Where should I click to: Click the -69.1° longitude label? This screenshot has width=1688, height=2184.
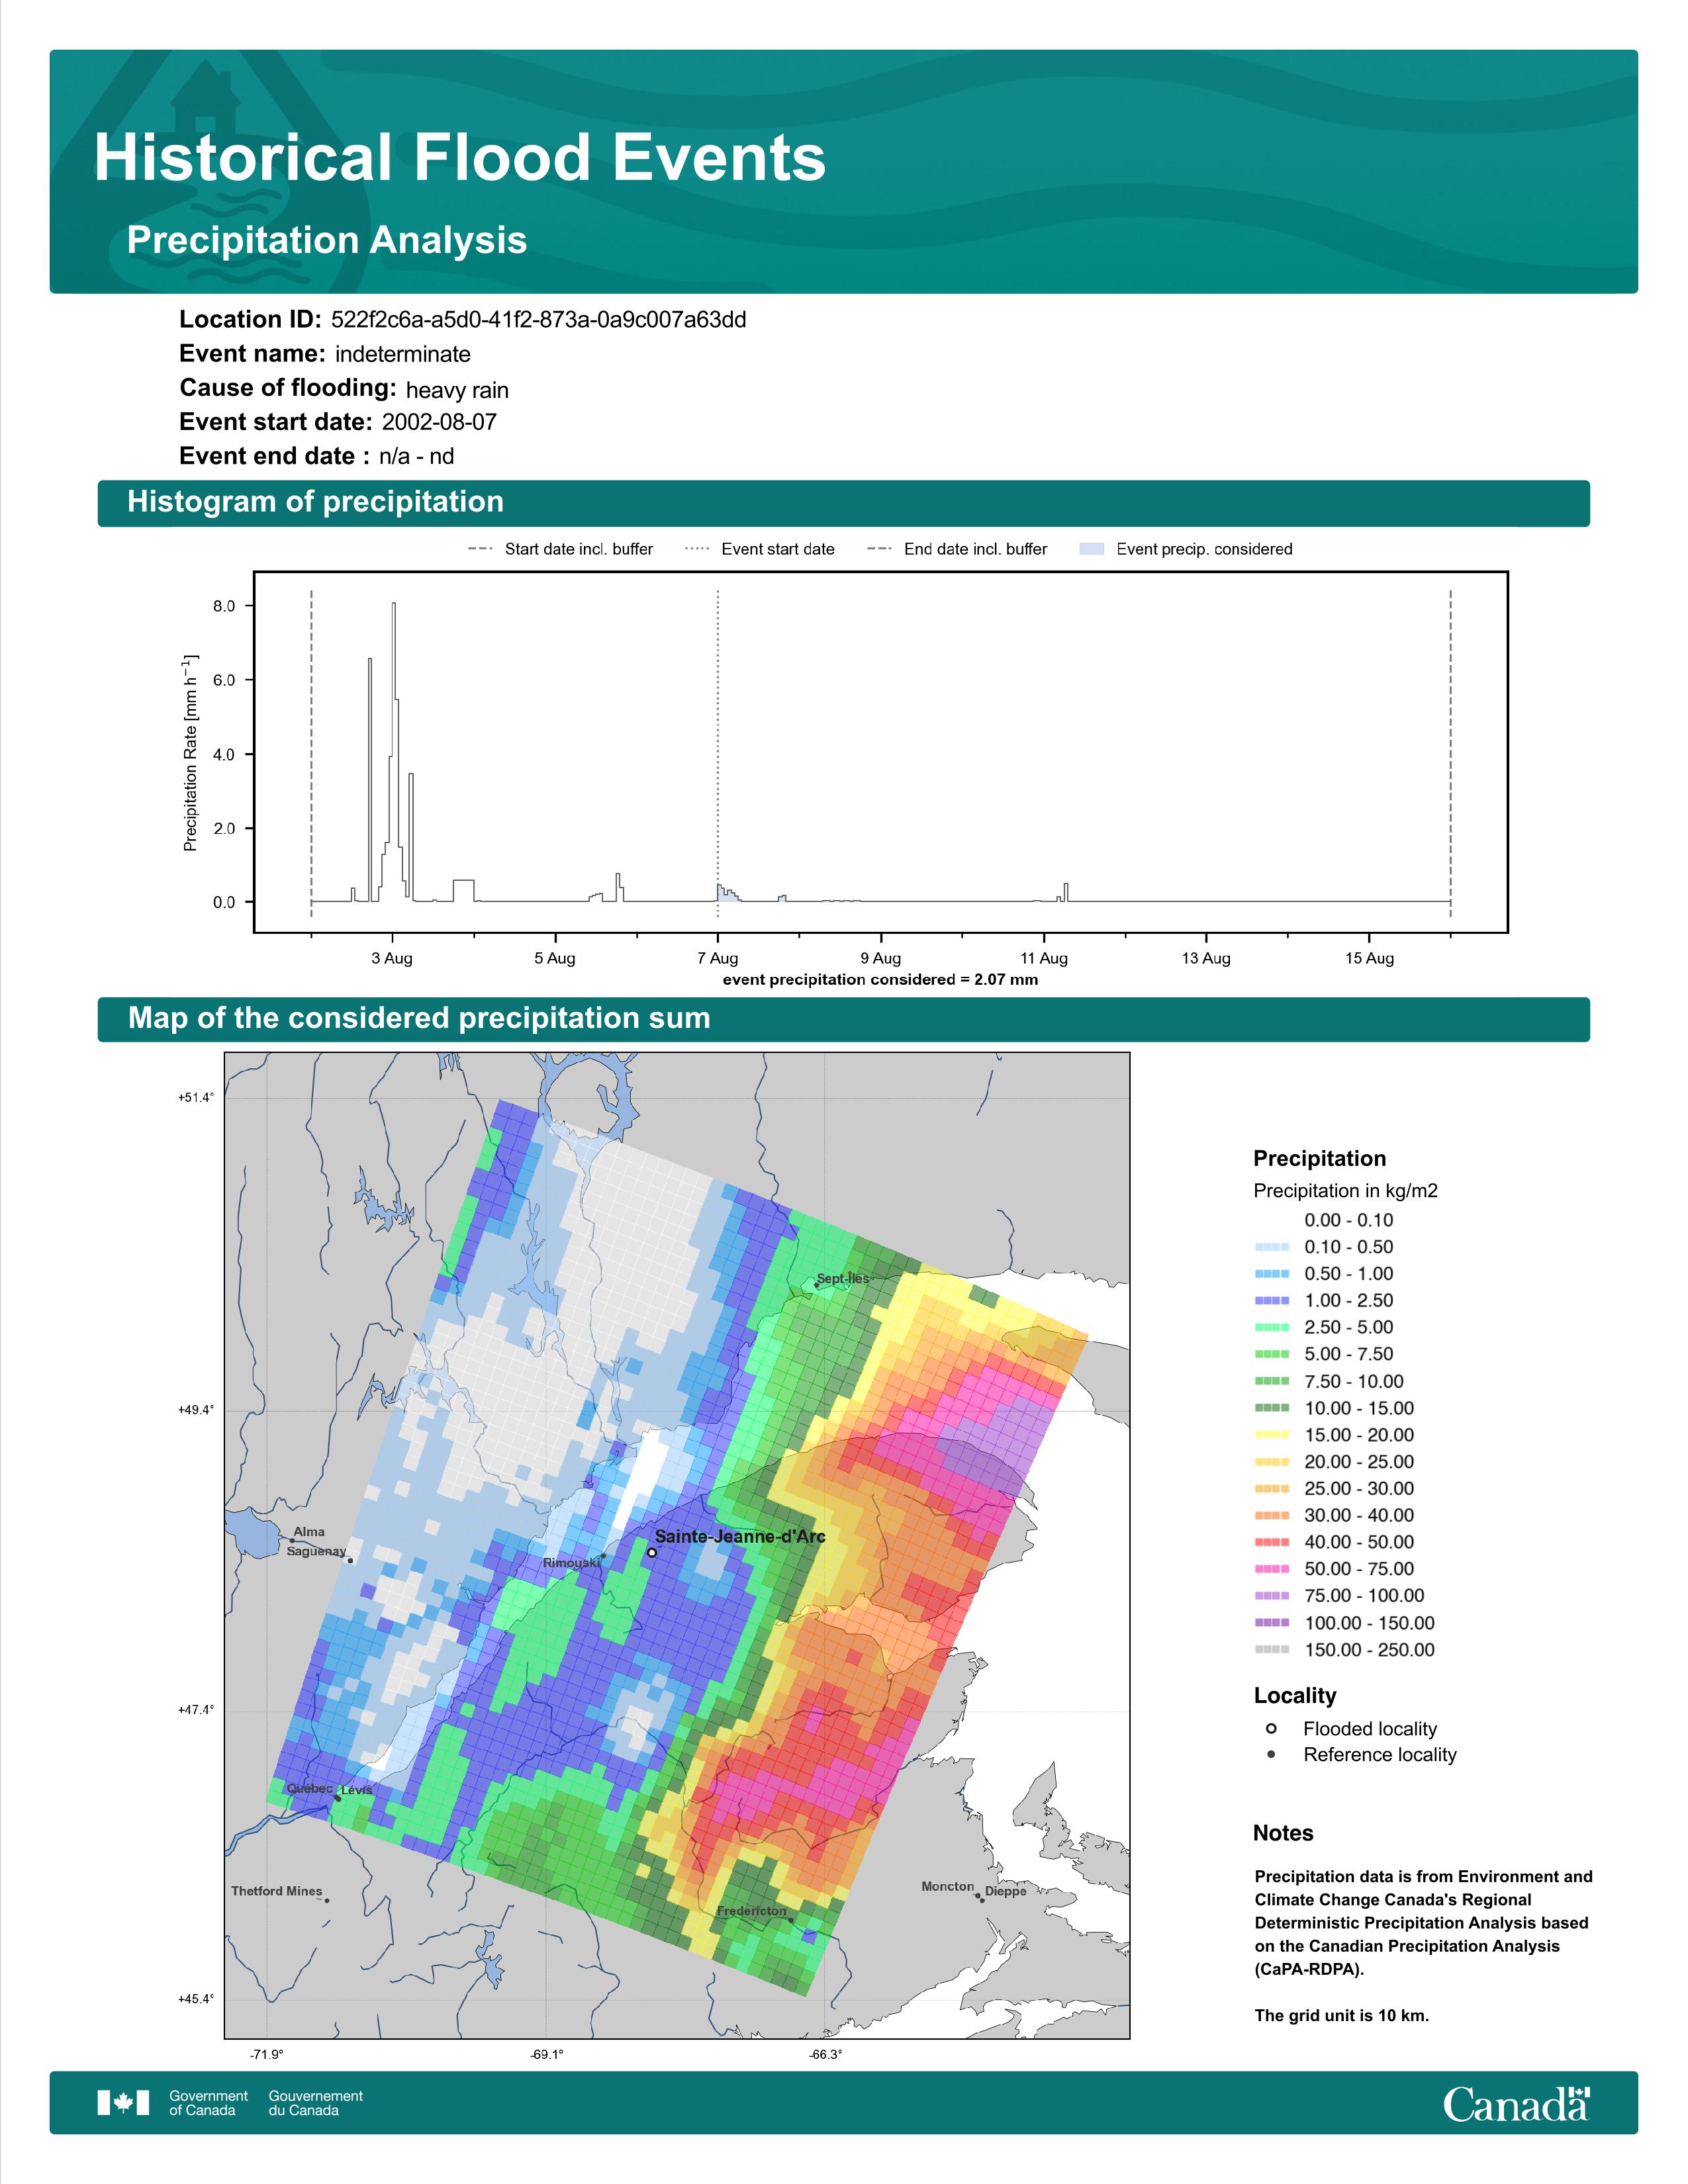pyautogui.click(x=547, y=2054)
